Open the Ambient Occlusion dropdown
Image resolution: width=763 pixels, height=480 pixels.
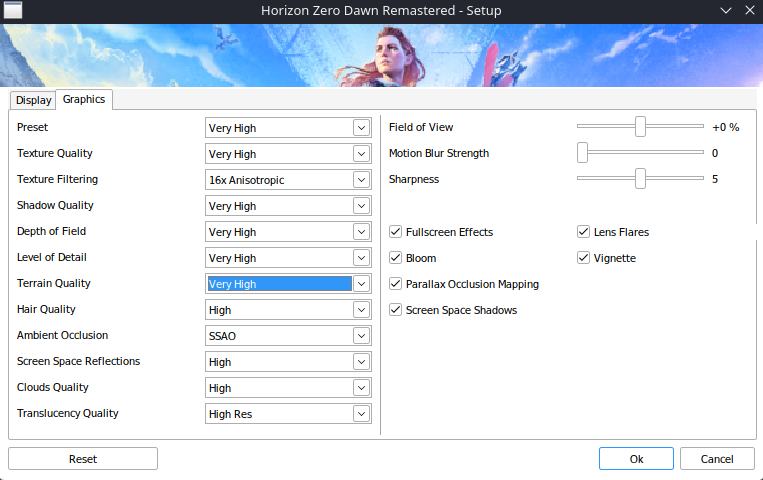(x=288, y=336)
